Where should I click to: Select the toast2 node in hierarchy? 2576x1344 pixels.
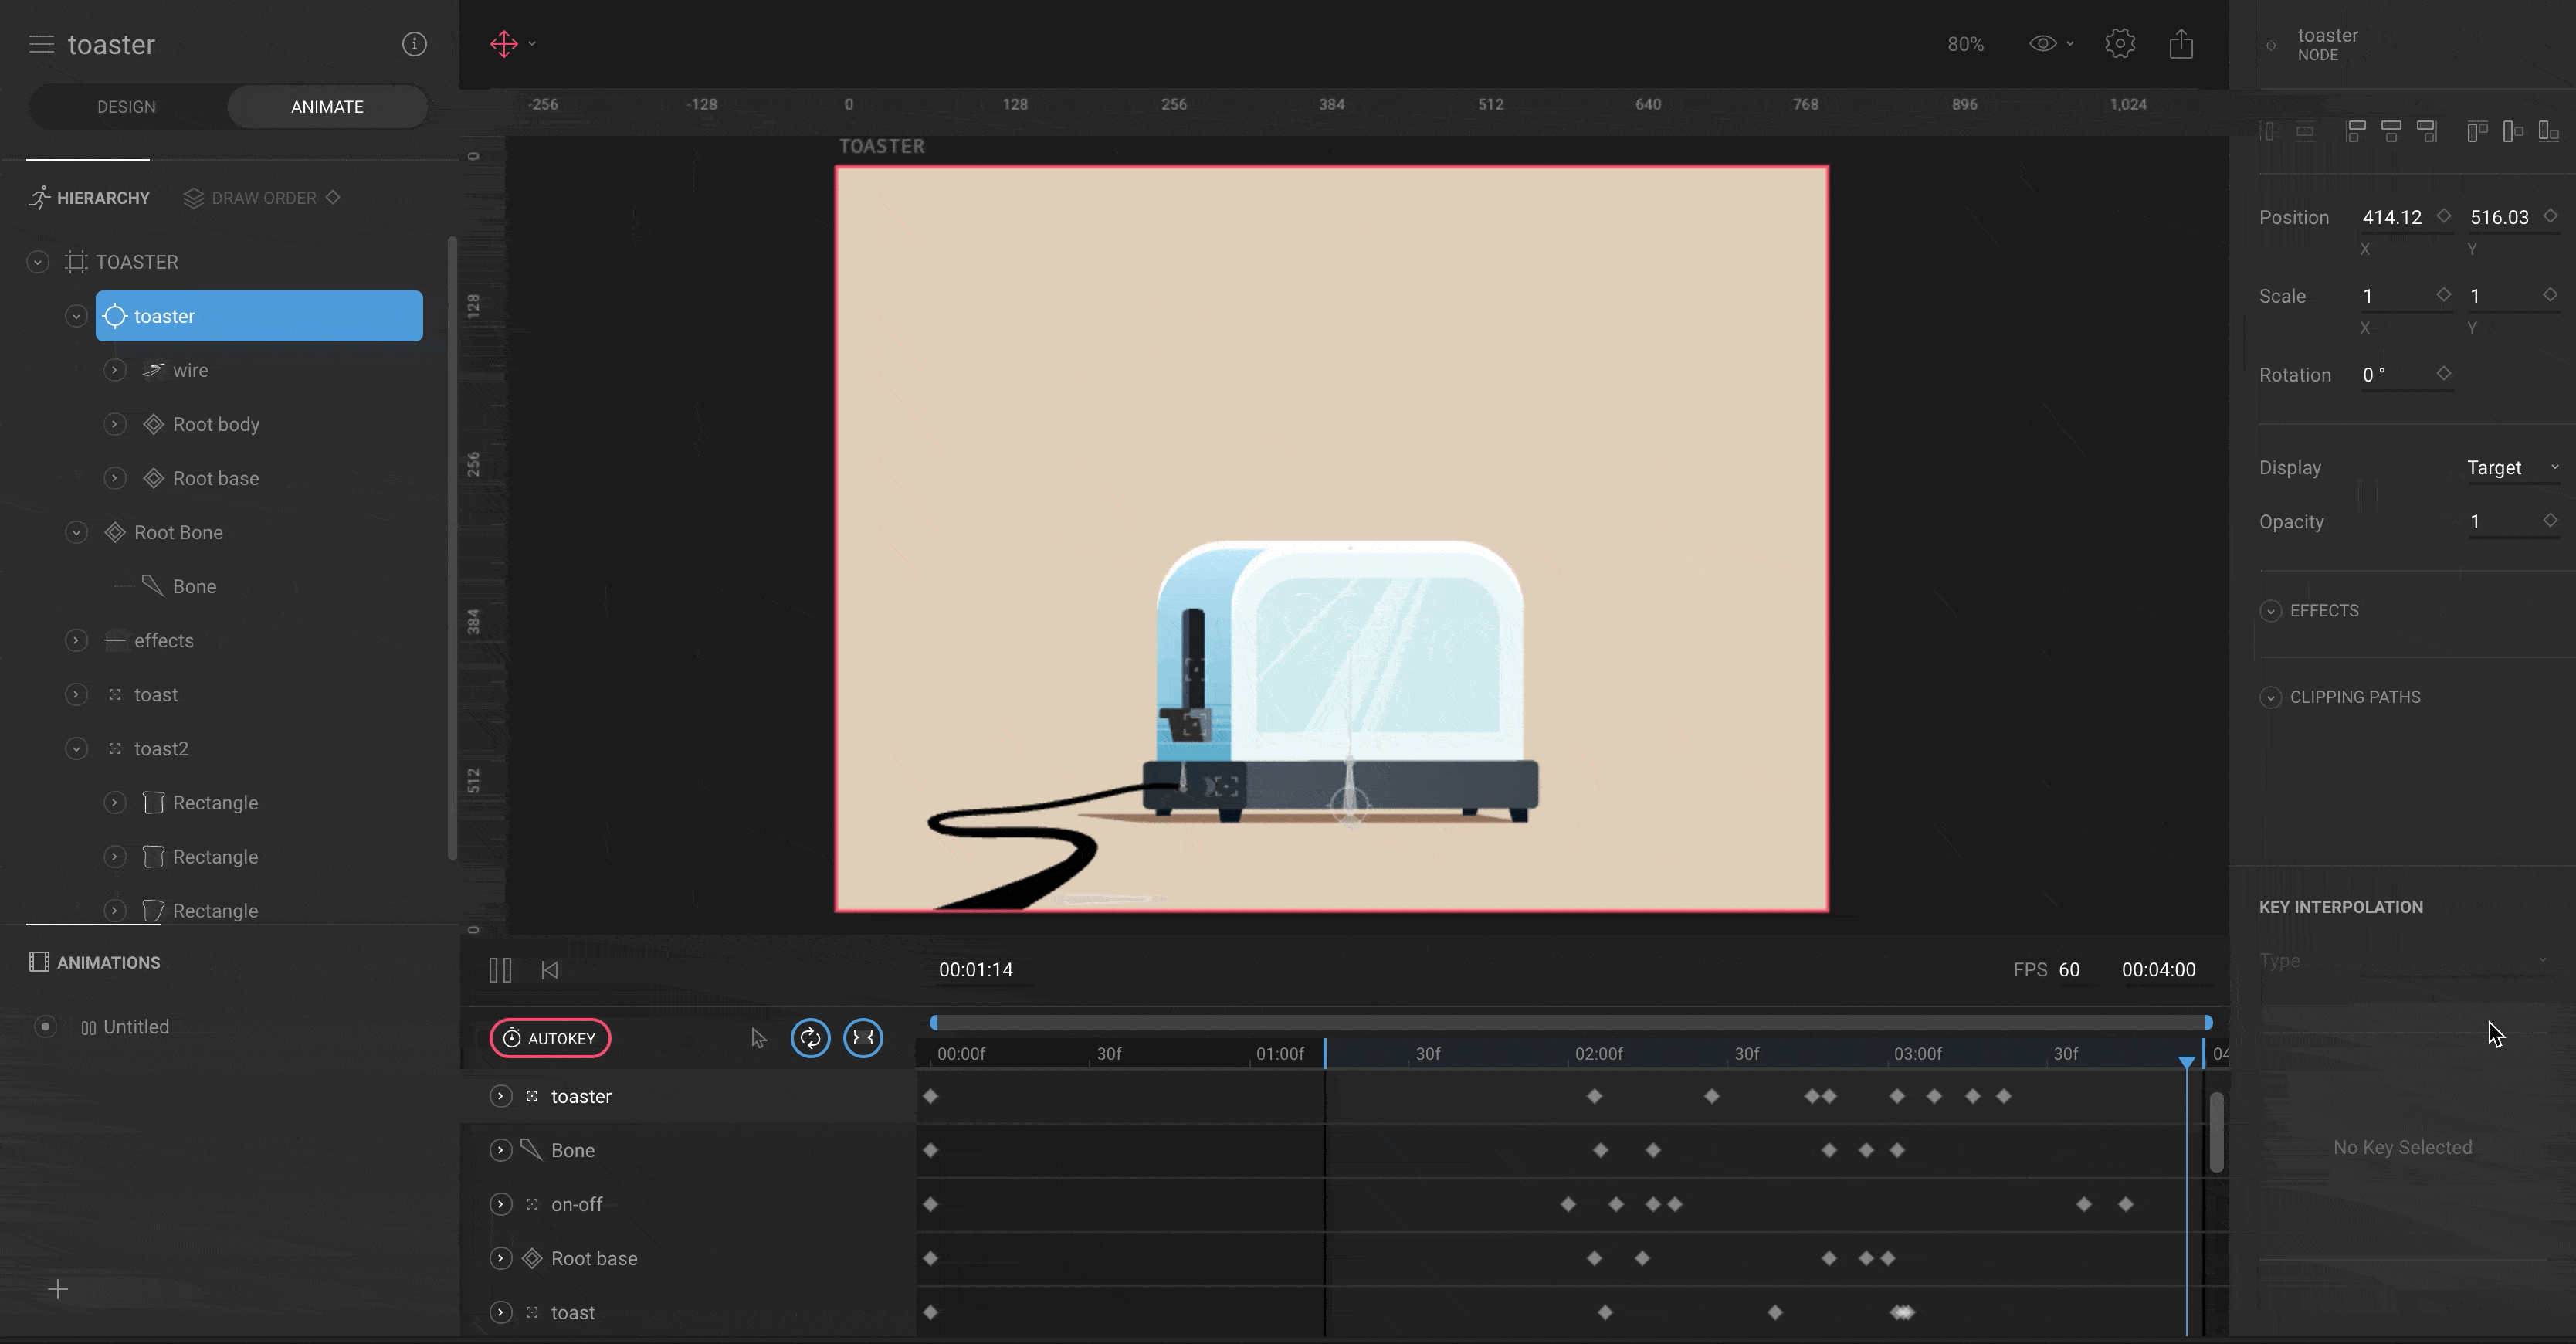pyautogui.click(x=161, y=749)
